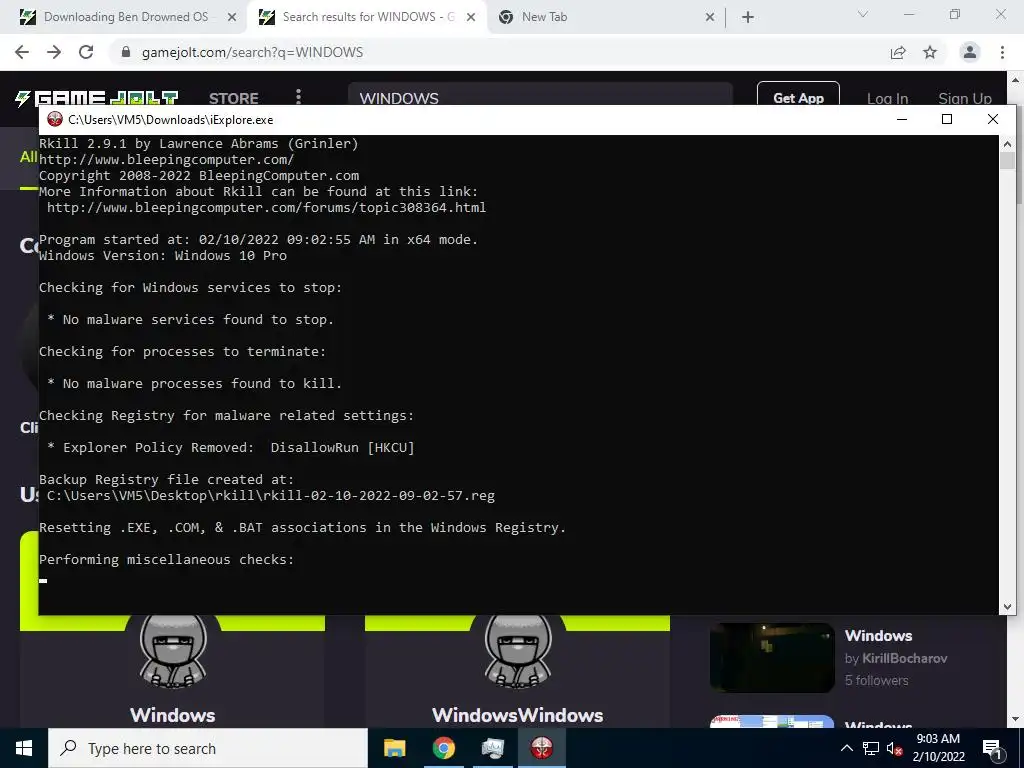The image size is (1024, 768).
Task: Click the taskbar Type here to search box
Action: [x=208, y=748]
